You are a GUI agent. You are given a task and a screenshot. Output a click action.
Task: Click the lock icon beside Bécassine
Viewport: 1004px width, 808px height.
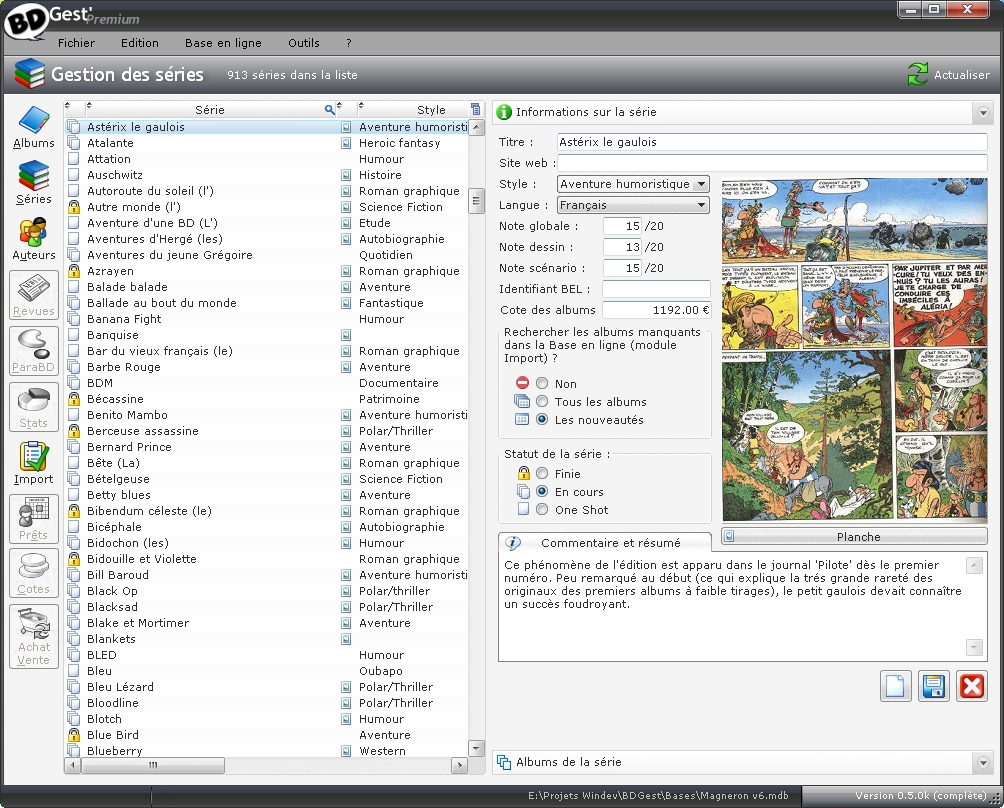pos(74,399)
